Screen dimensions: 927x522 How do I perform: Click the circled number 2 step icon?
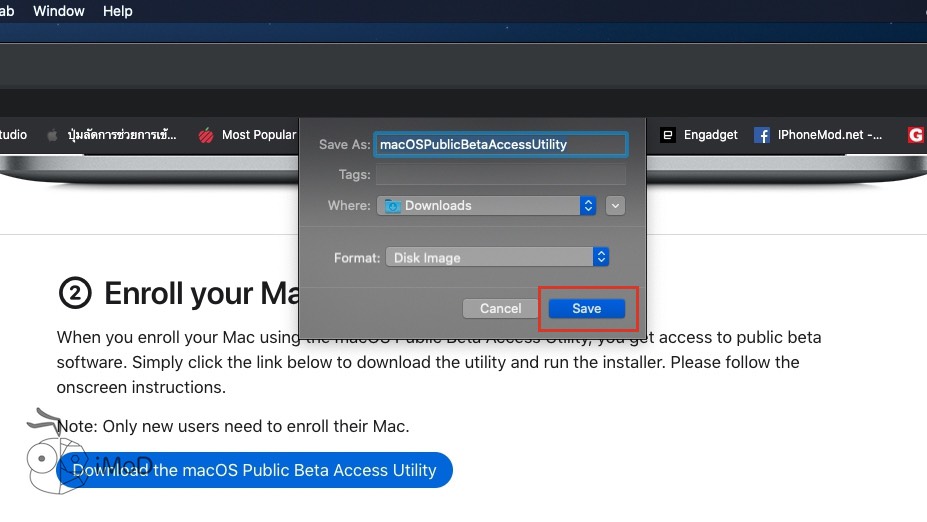75,294
